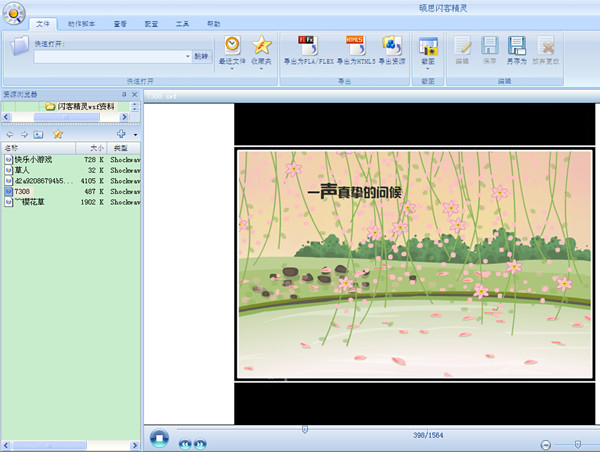Image resolution: width=600 pixels, height=452 pixels.
Task: Select the 文件 ribbon tab
Action: [43, 24]
